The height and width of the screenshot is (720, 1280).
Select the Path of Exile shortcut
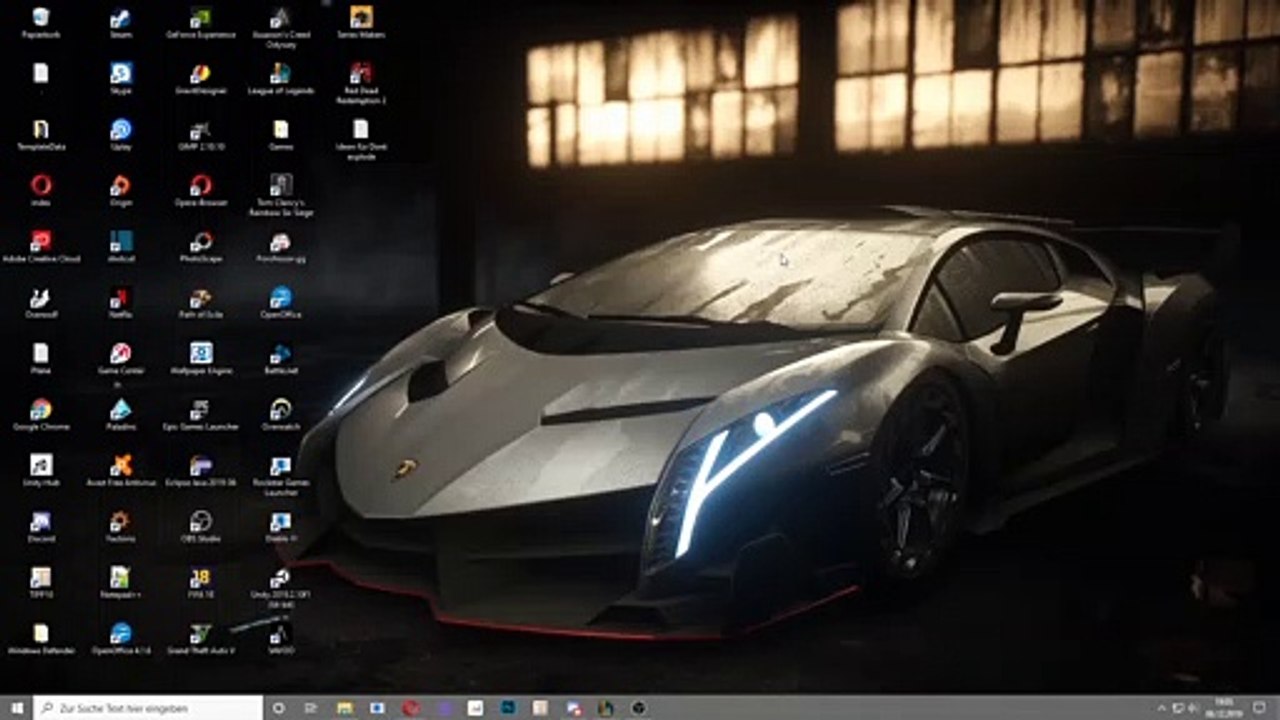tap(200, 302)
